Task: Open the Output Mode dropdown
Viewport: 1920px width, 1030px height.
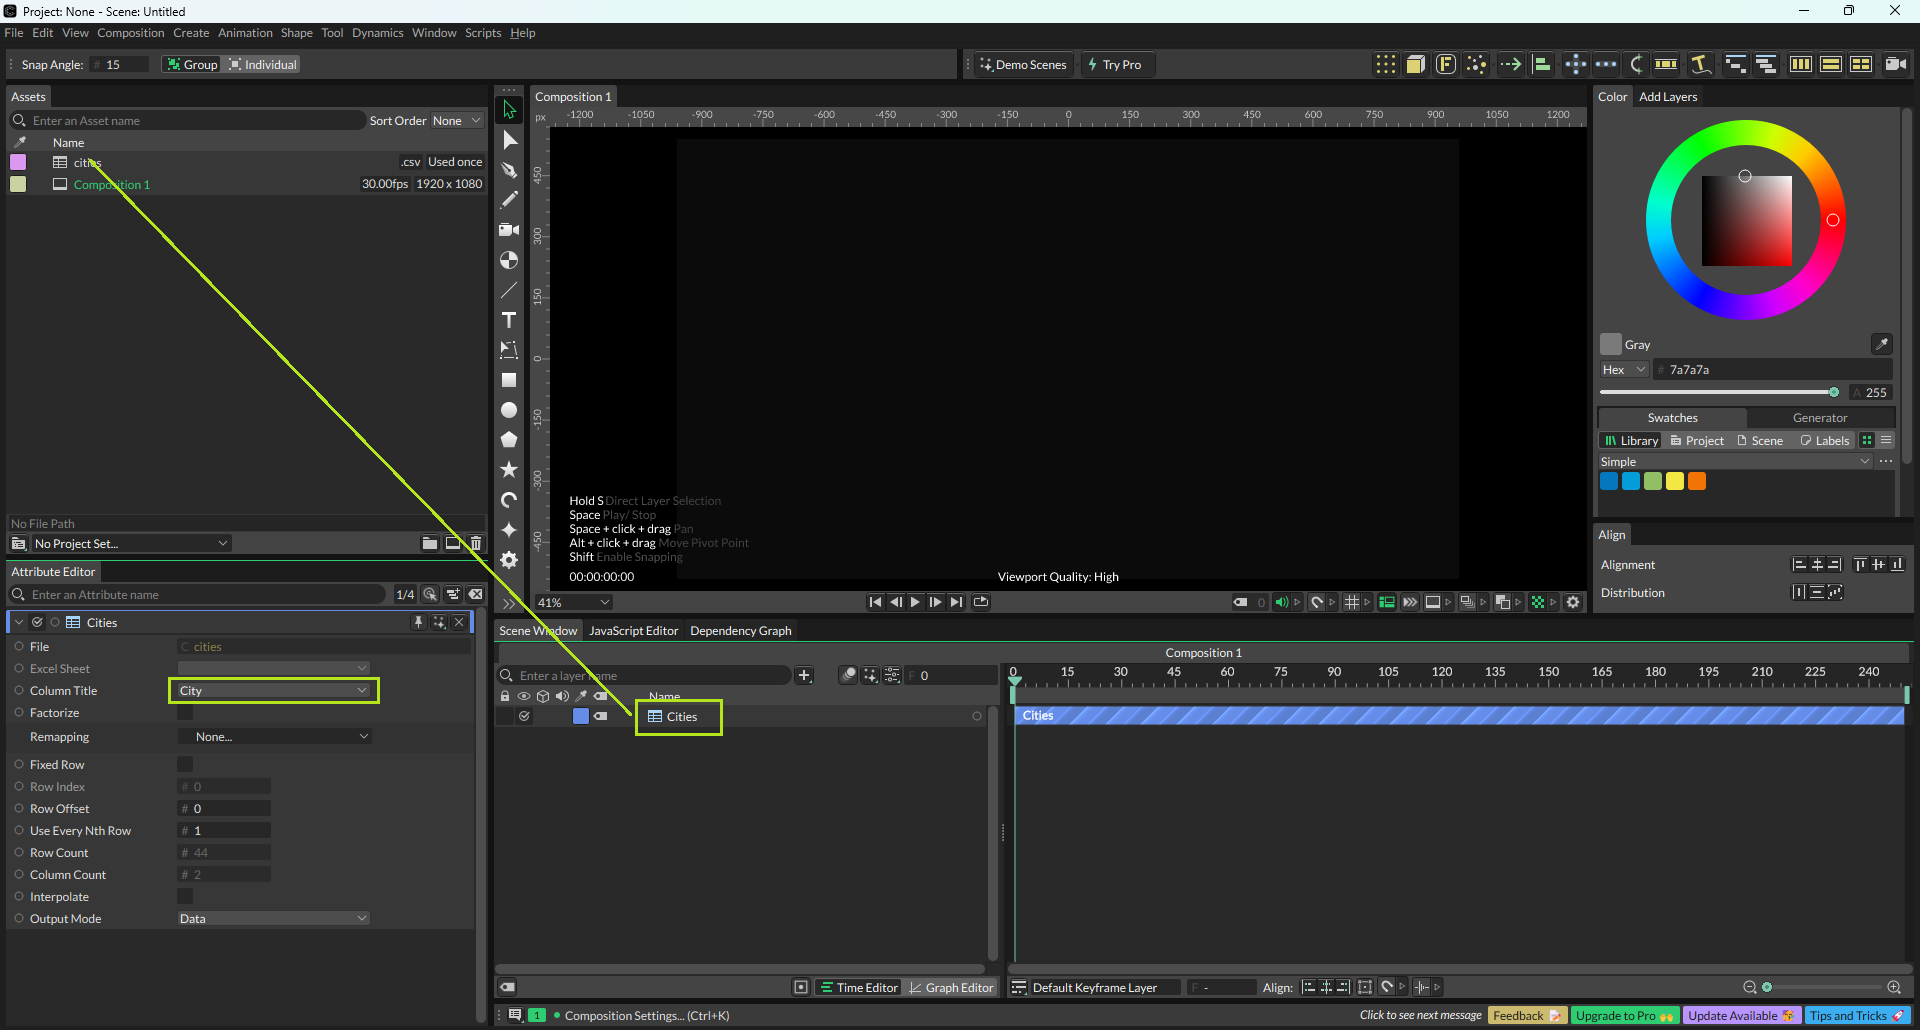Action: (273, 919)
